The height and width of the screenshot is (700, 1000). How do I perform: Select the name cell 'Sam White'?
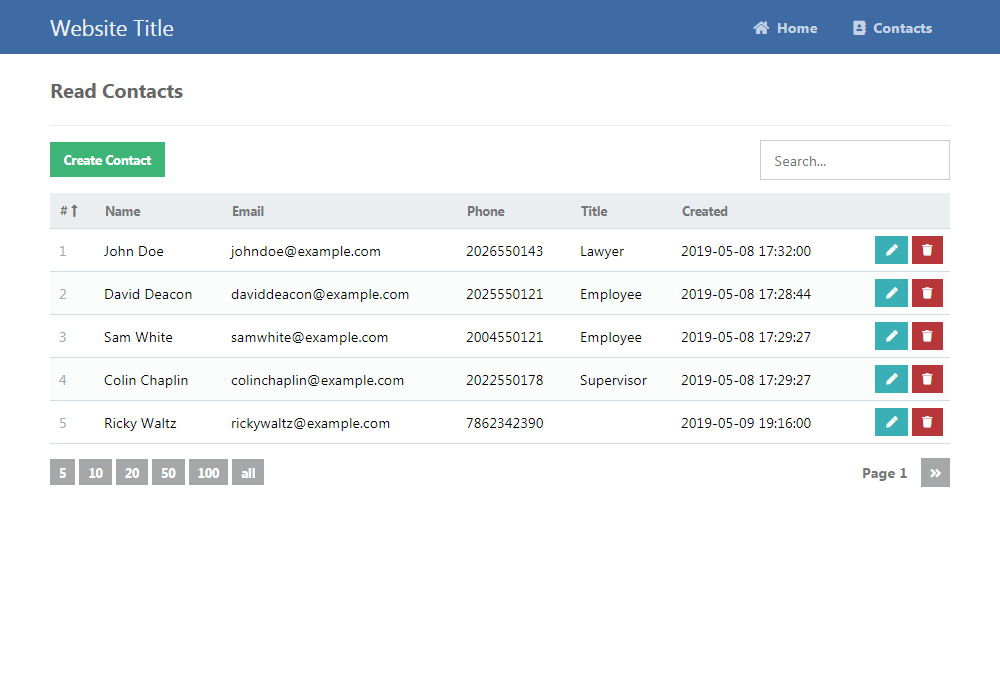click(x=138, y=337)
